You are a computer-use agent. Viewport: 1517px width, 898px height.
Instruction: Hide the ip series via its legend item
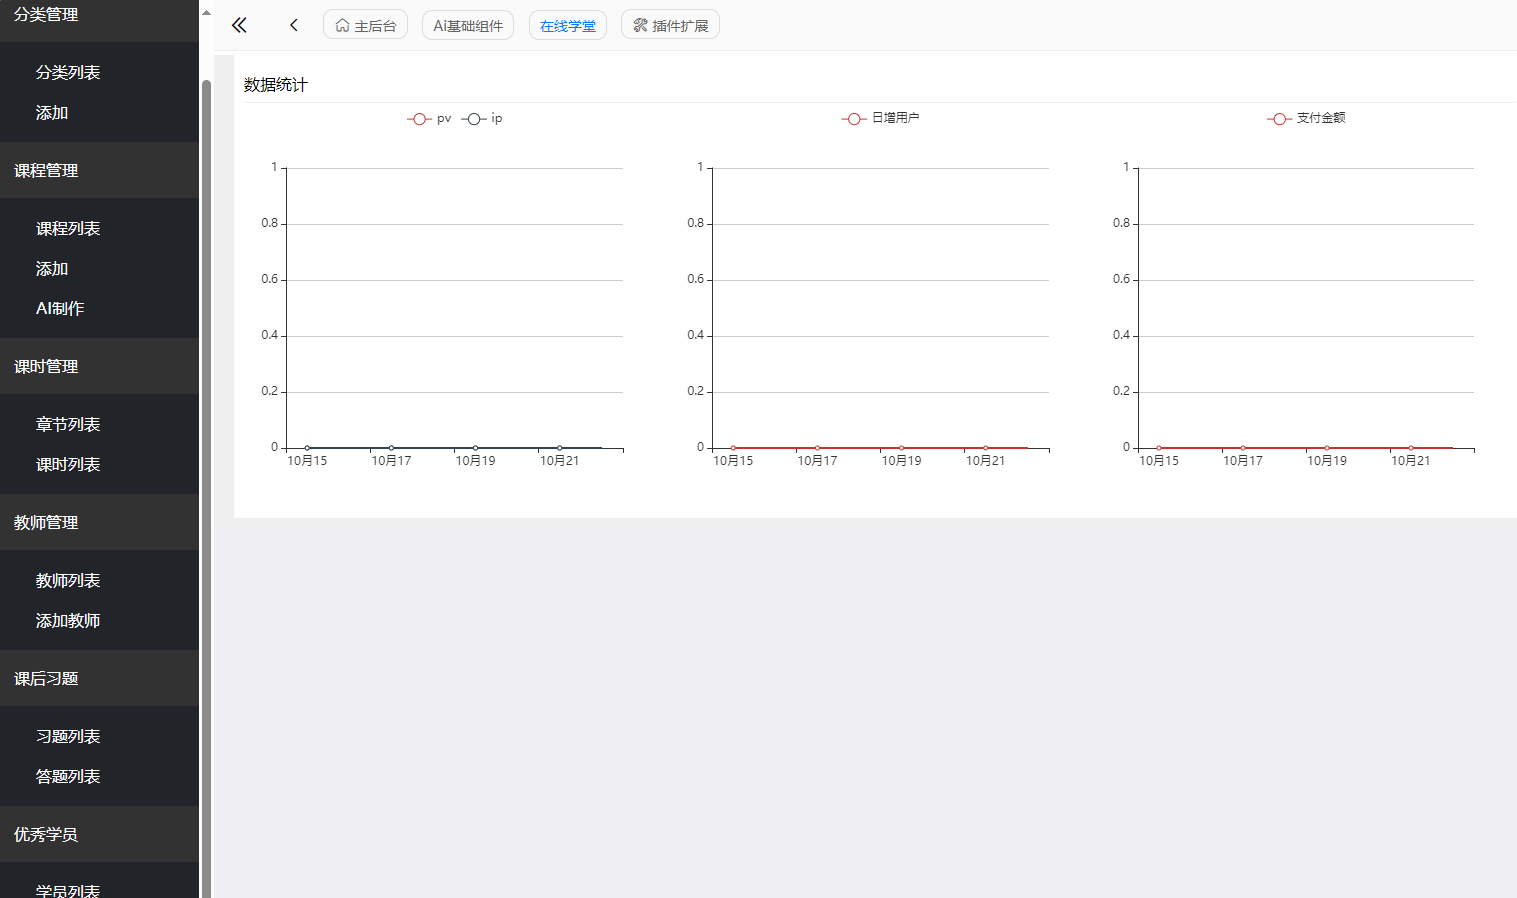[483, 118]
